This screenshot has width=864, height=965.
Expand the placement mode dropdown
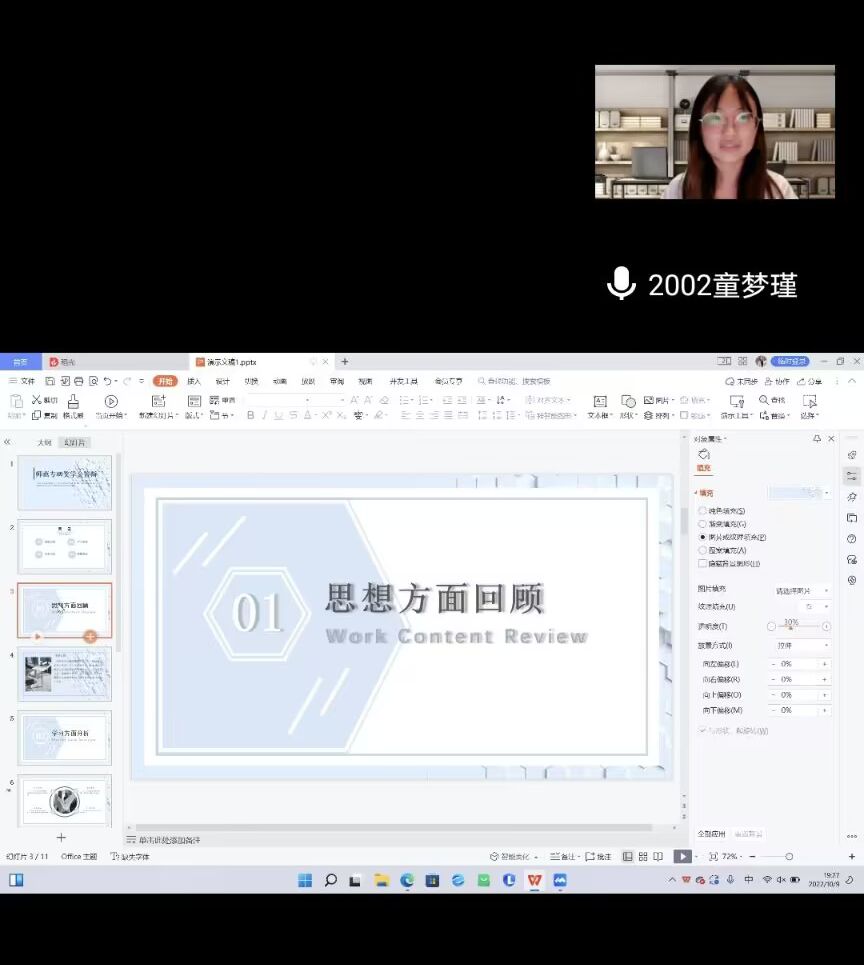pyautogui.click(x=802, y=646)
